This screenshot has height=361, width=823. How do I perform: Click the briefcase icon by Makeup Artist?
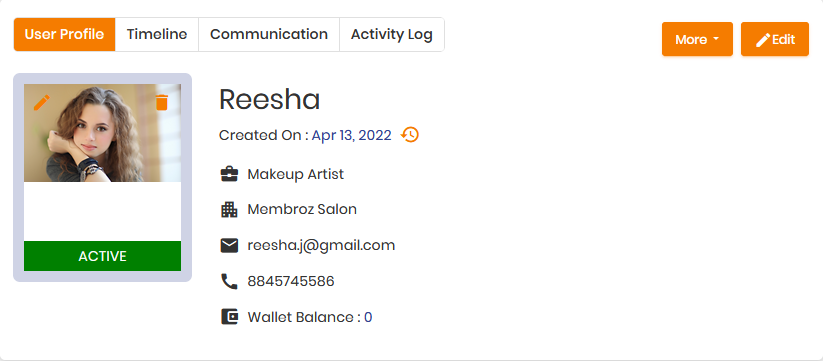tap(229, 174)
